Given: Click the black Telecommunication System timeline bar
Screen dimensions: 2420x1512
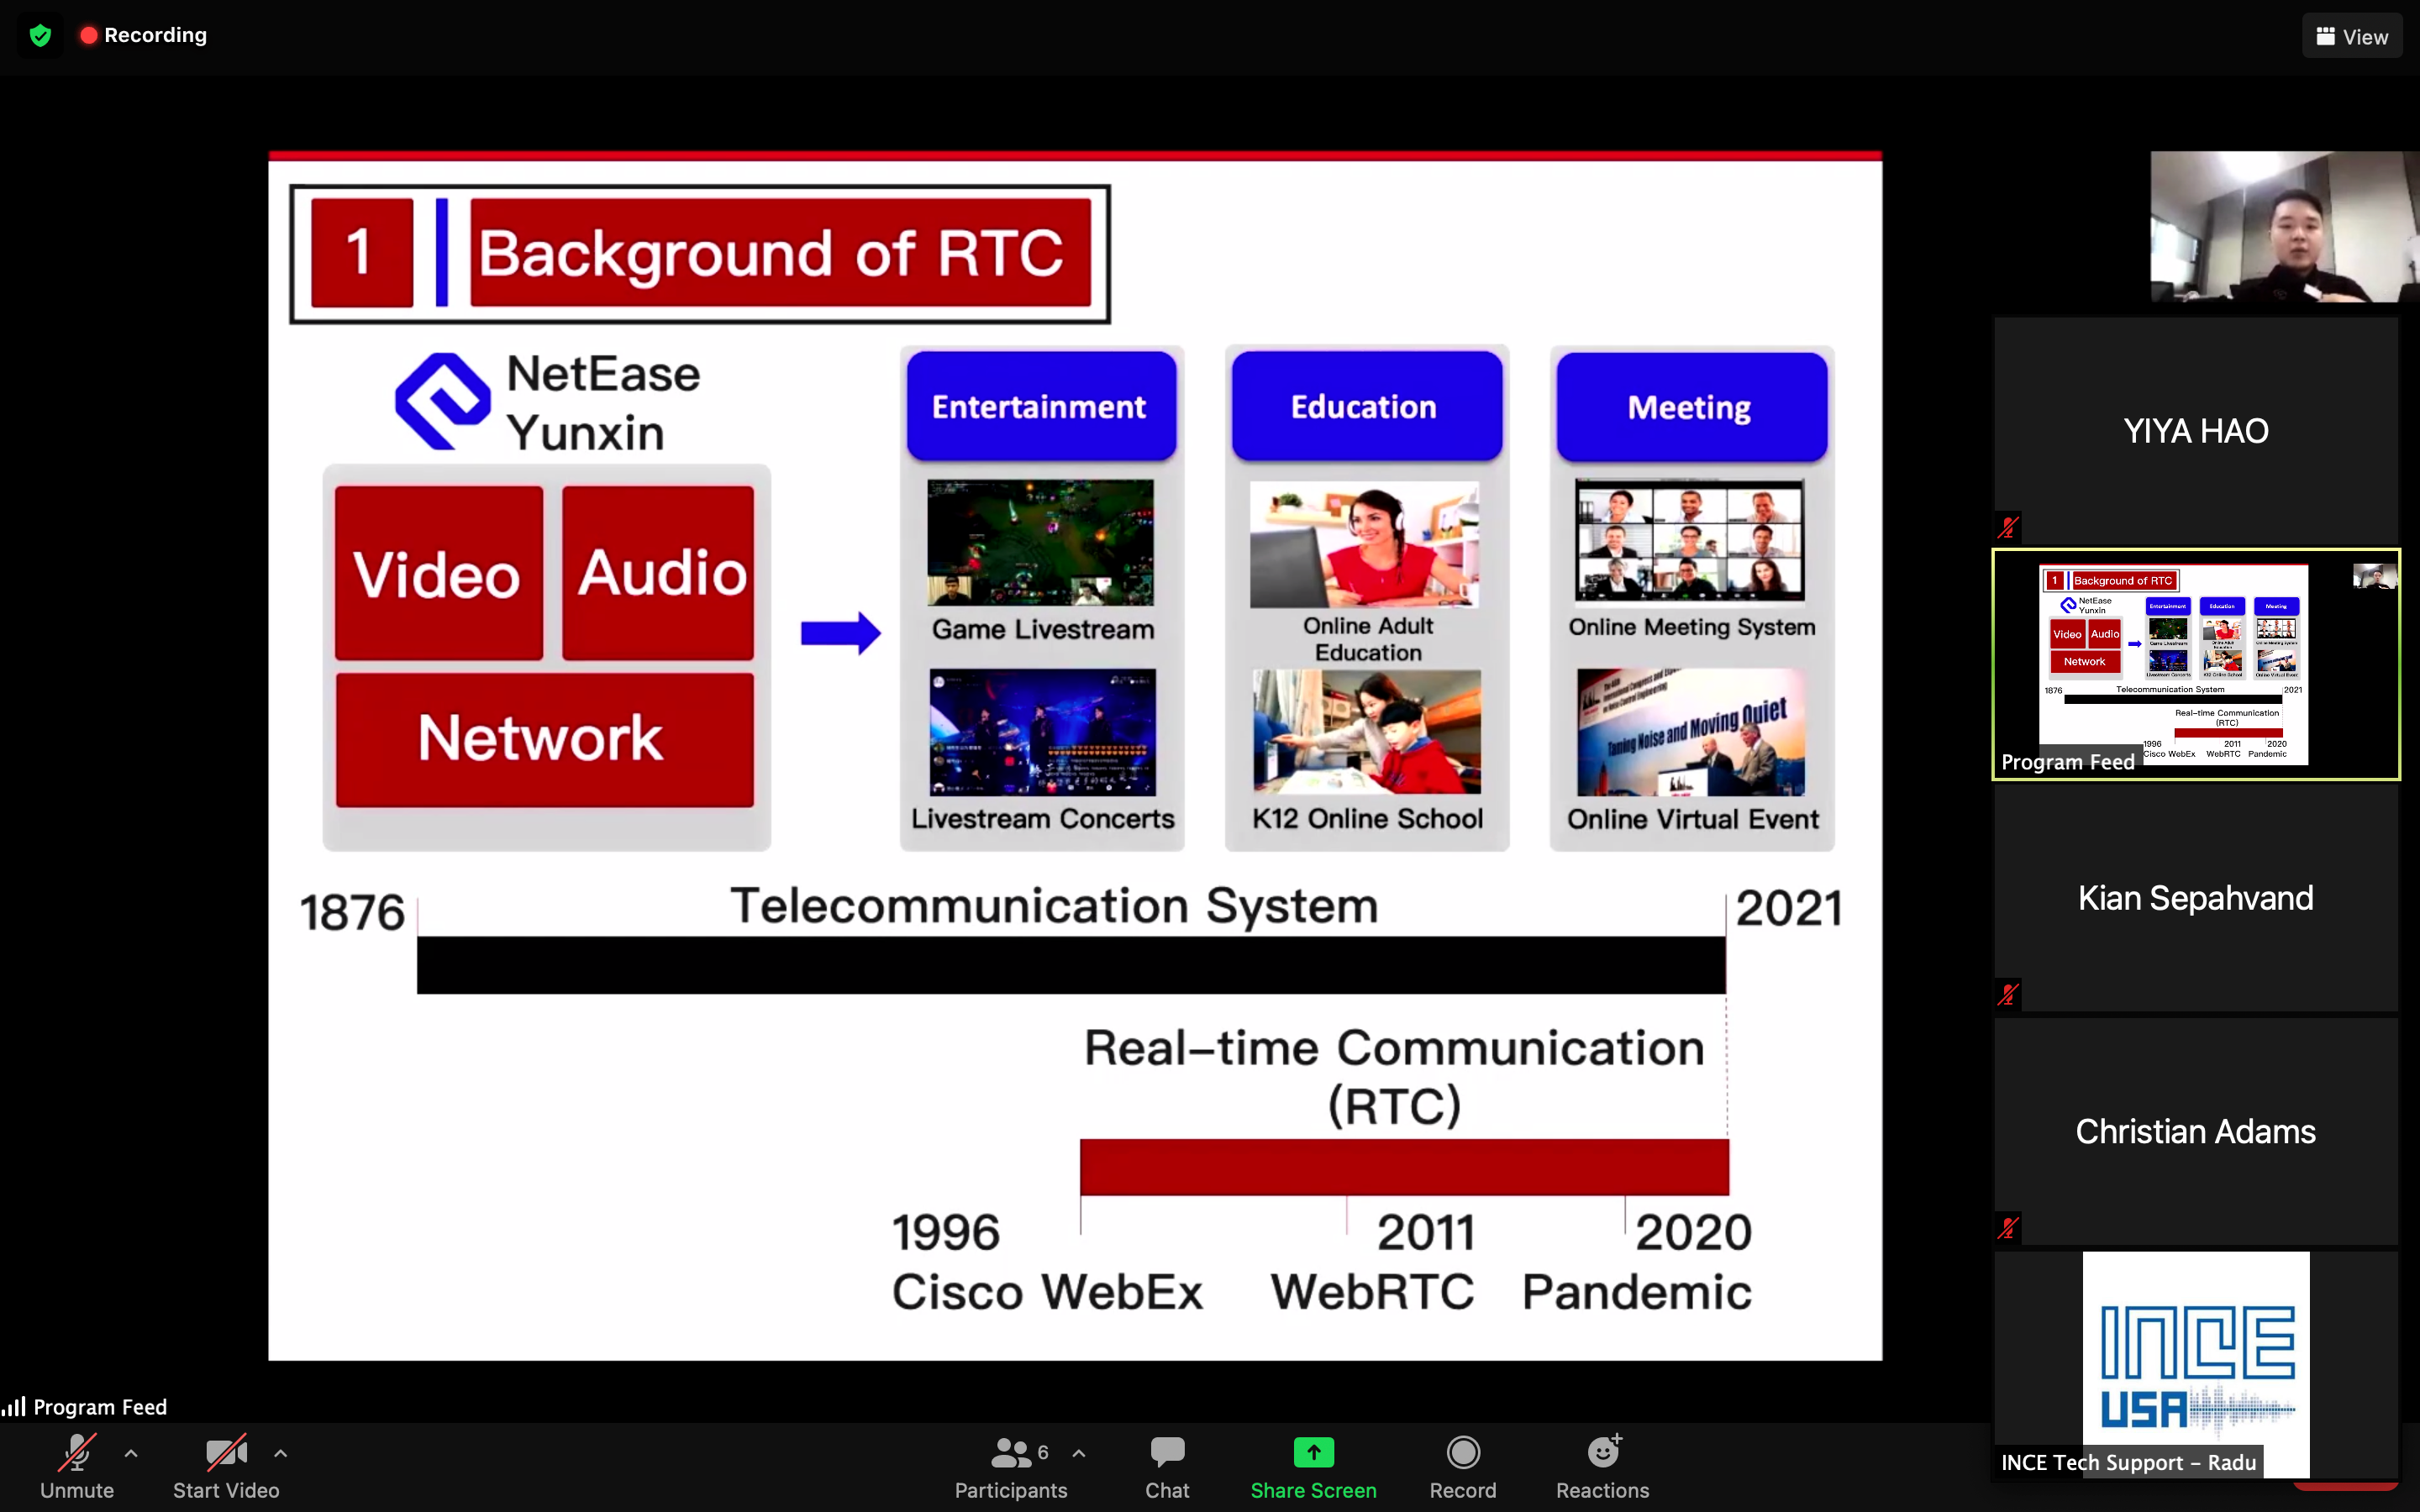Looking at the screenshot, I should [x=1071, y=965].
